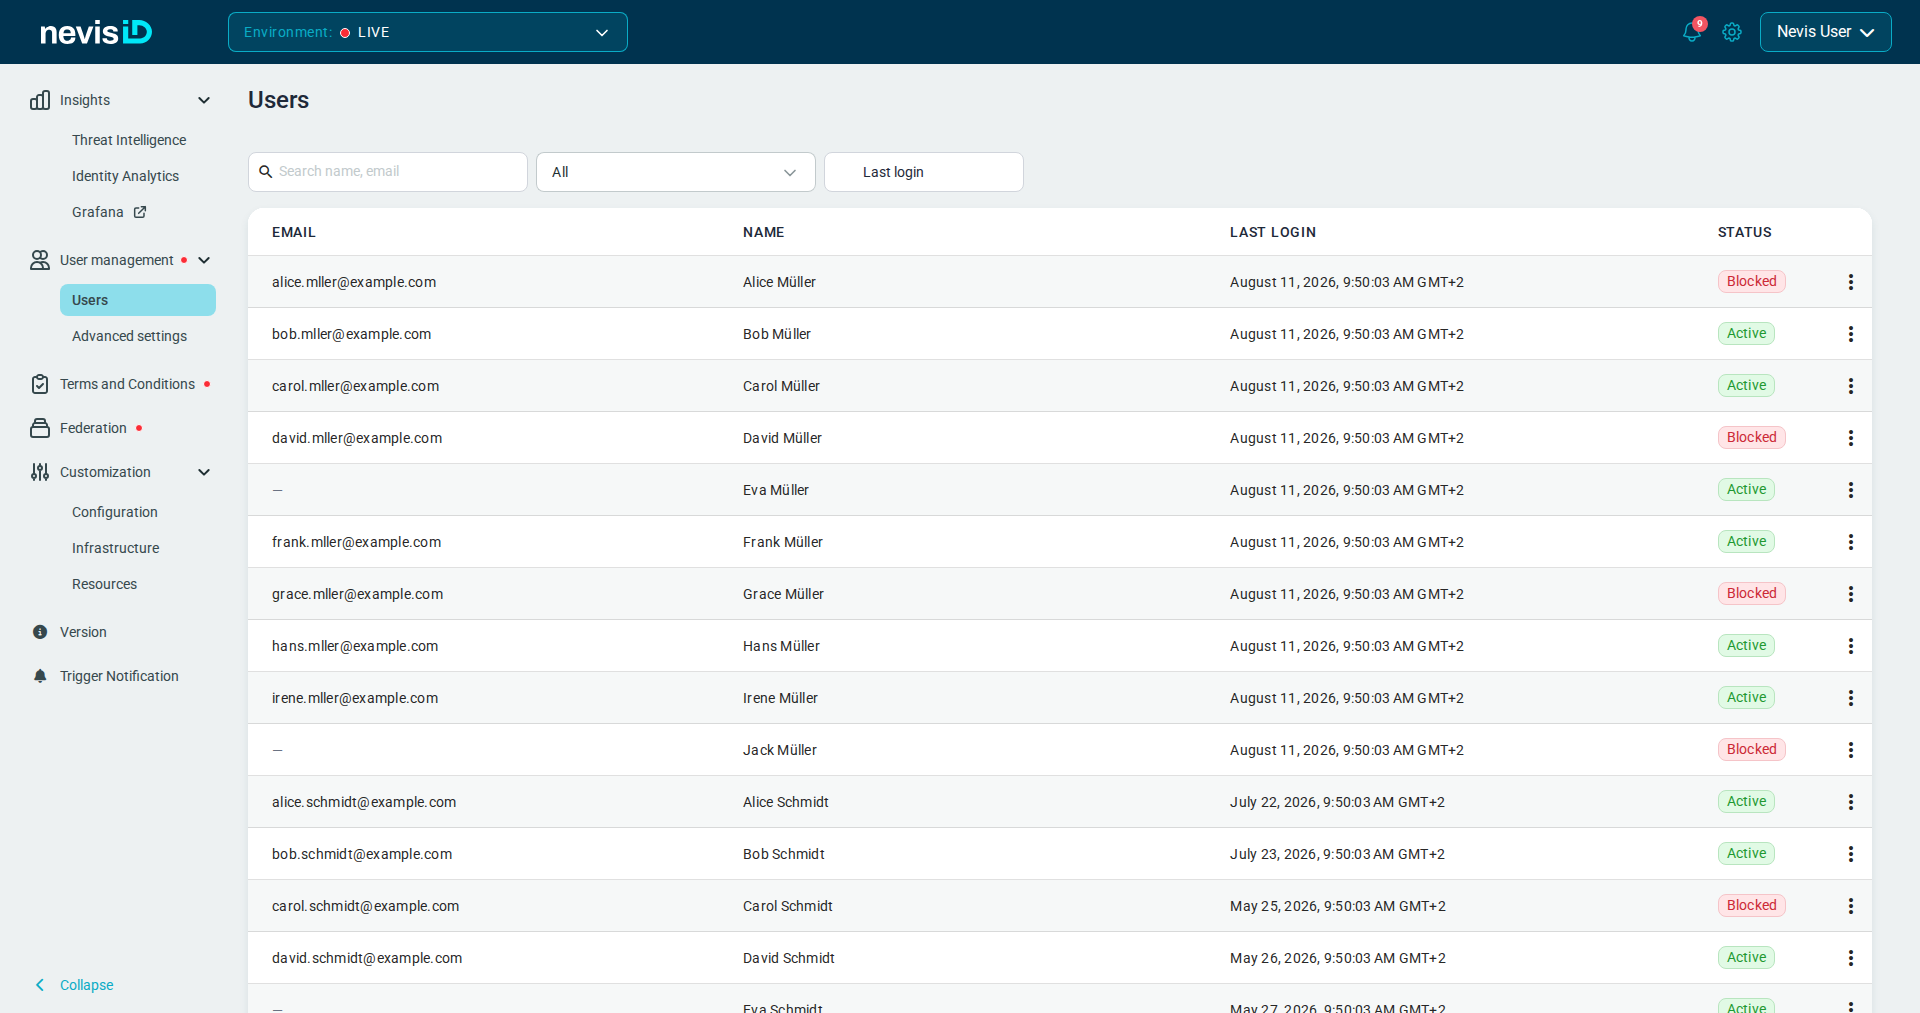The image size is (1920, 1013).
Task: Open the Nevis User account dropdown
Action: tap(1825, 32)
